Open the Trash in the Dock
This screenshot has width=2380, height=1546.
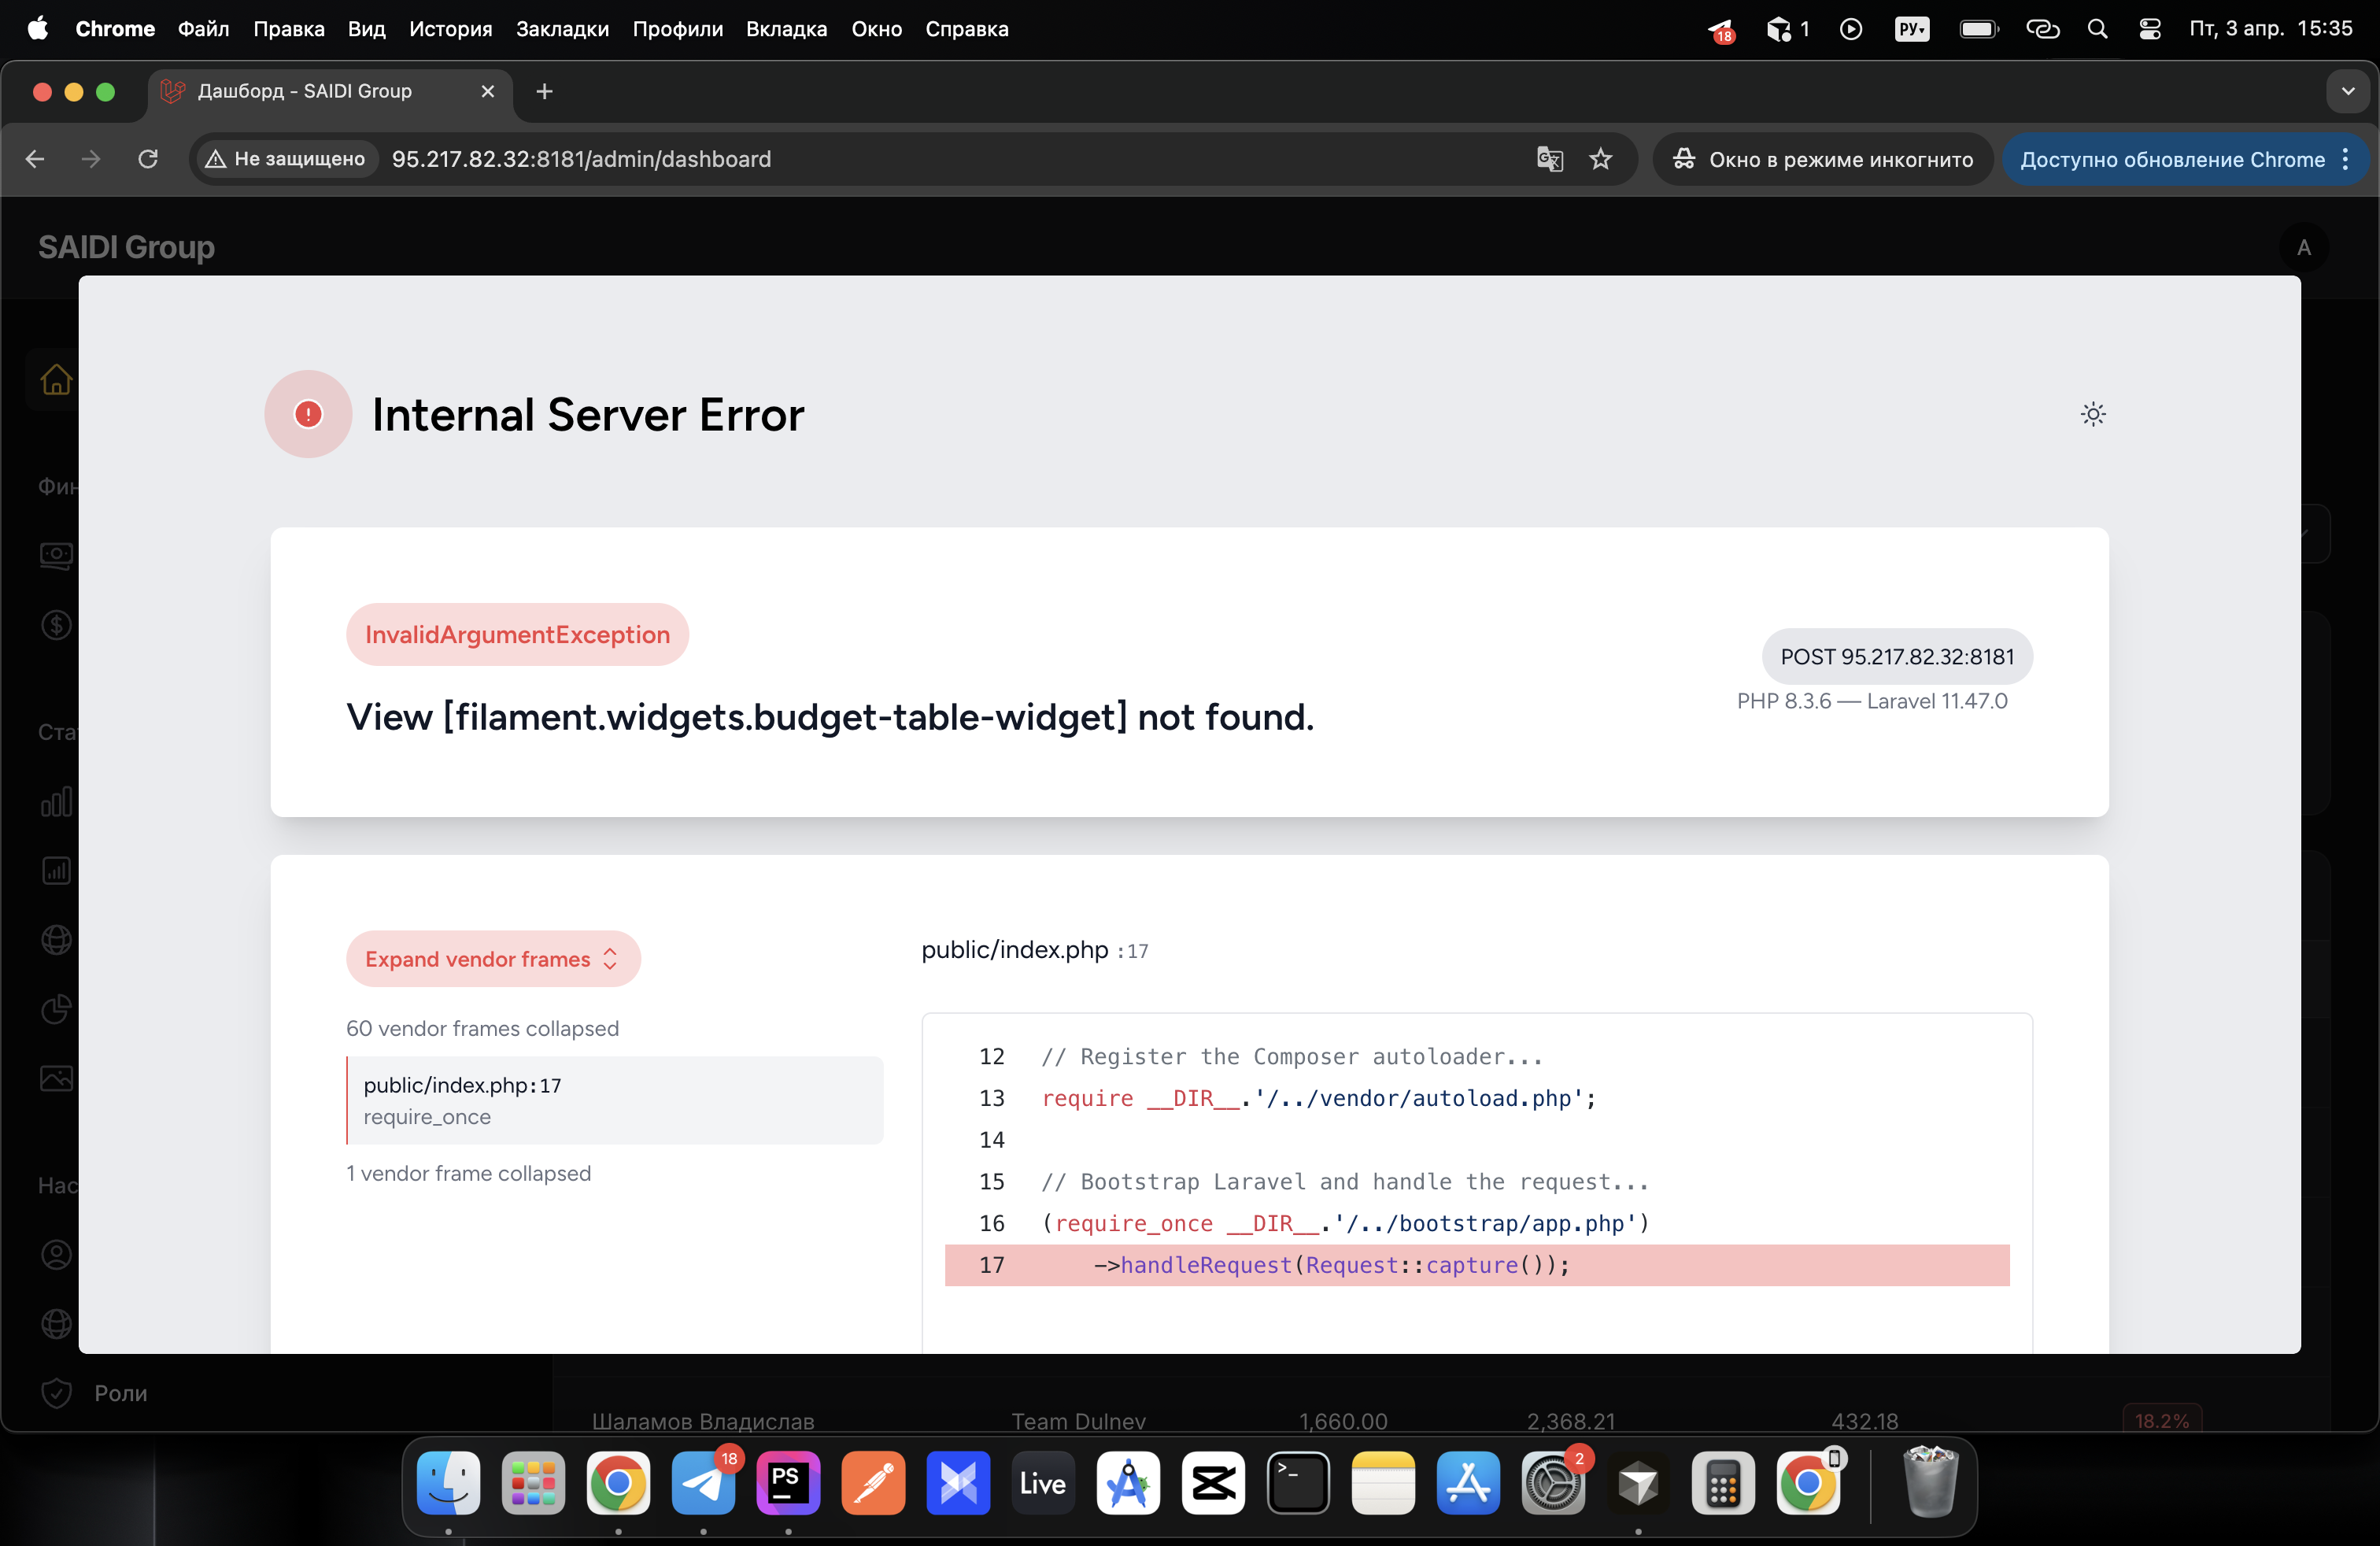click(1930, 1483)
